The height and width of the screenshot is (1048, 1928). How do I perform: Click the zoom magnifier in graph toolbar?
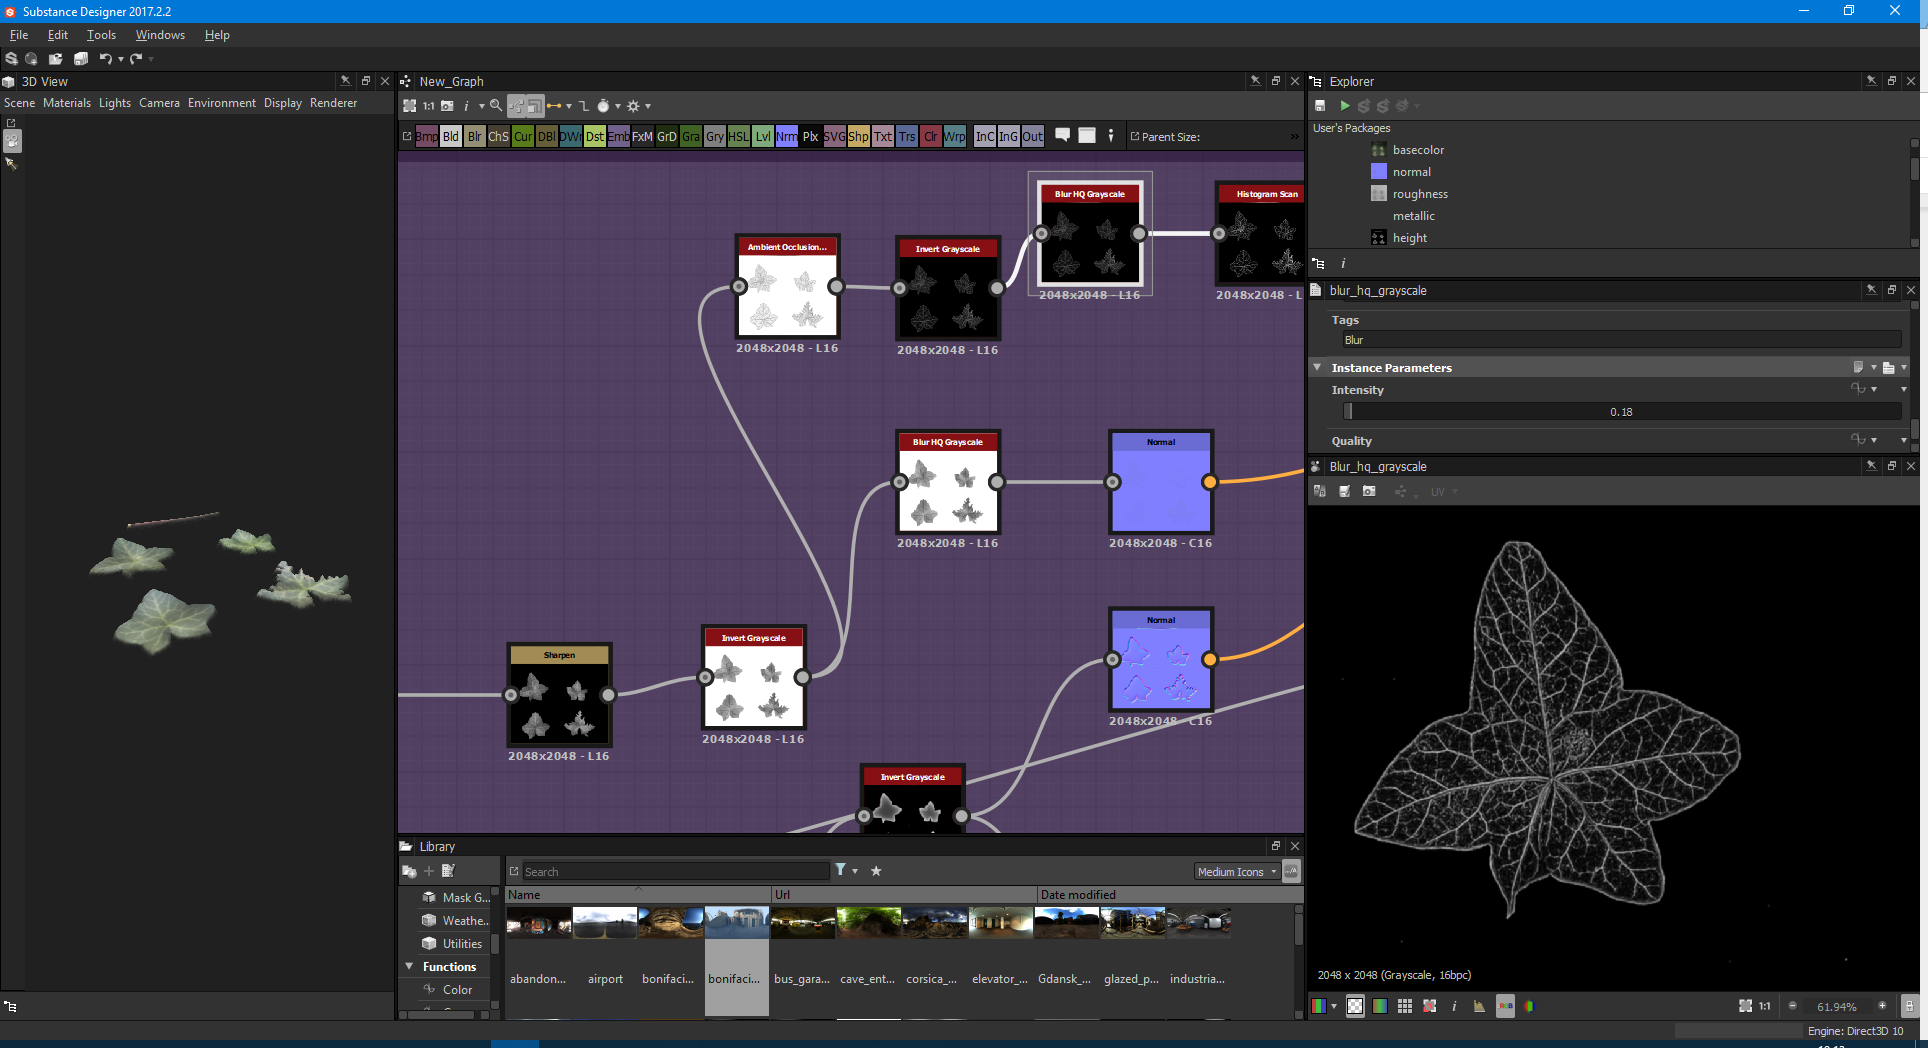point(496,106)
